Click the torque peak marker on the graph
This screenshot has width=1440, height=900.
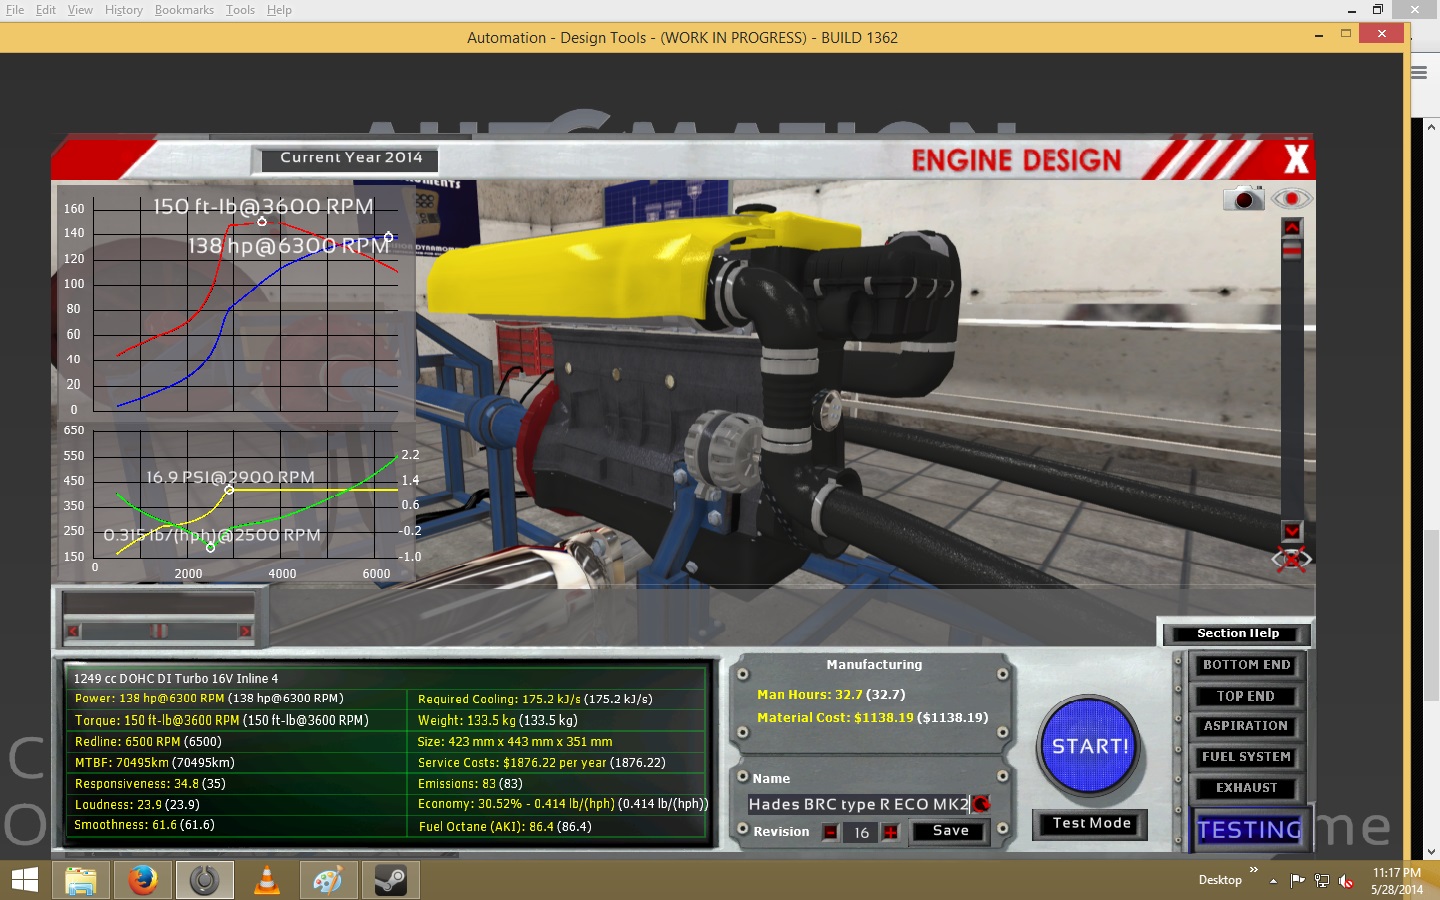pos(262,221)
